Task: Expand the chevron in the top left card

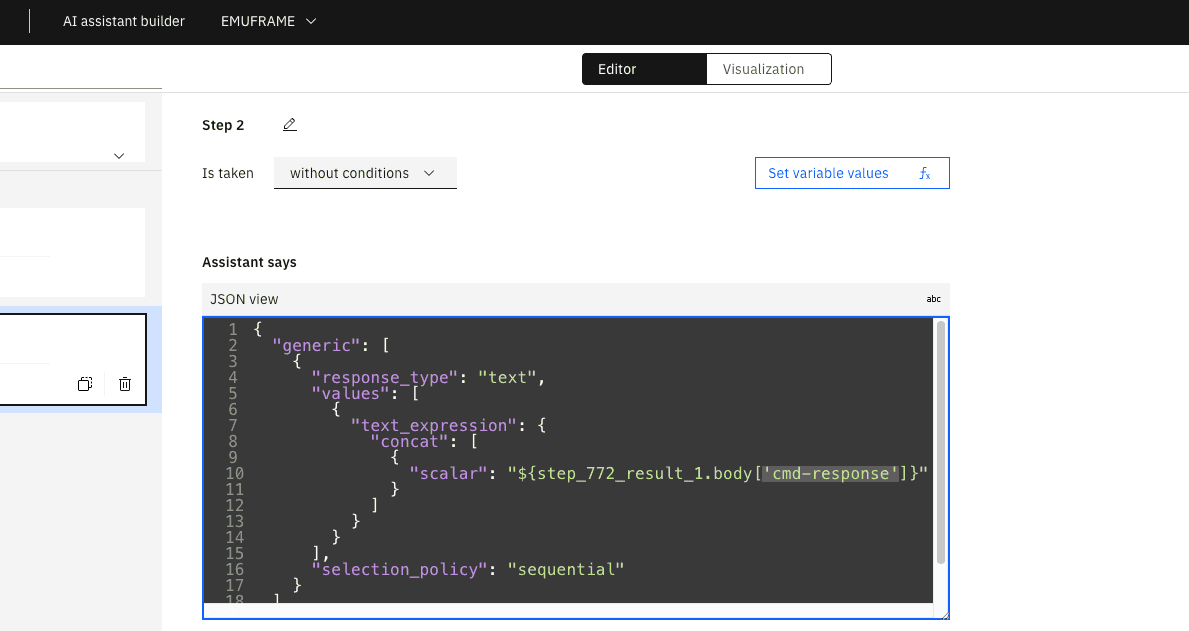Action: (119, 155)
